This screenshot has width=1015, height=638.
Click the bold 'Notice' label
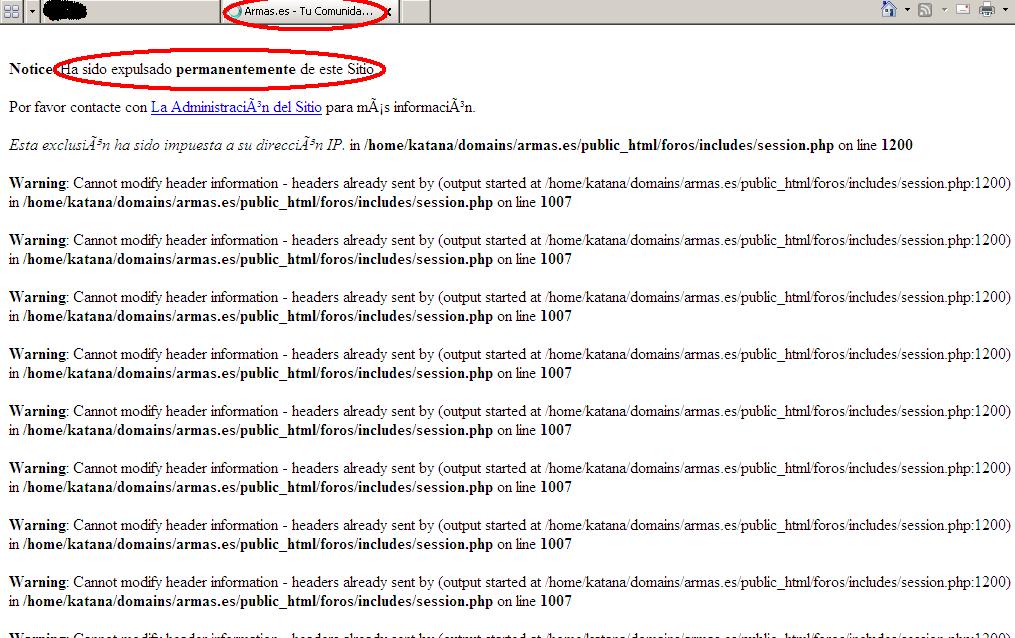[x=31, y=69]
